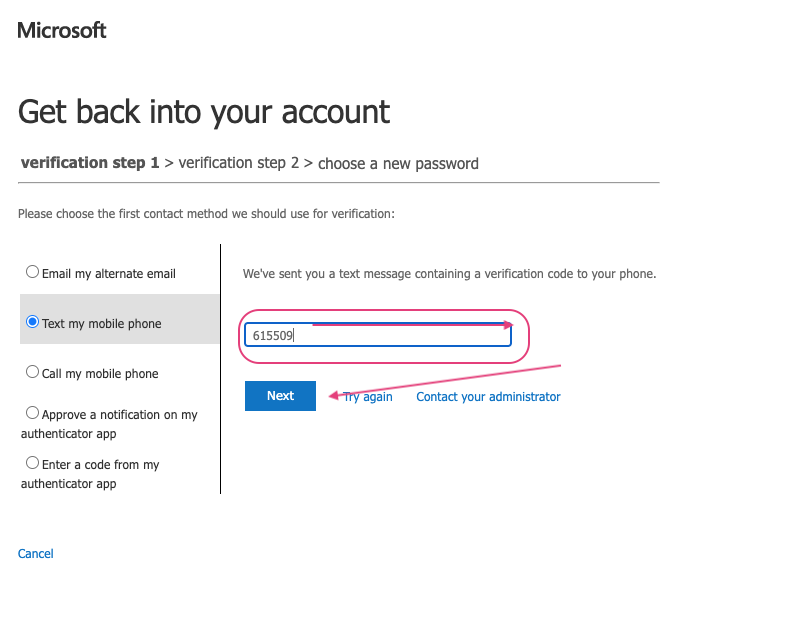This screenshot has width=807, height=630.
Task: Click the Microsoft logo text
Action: (x=62, y=30)
